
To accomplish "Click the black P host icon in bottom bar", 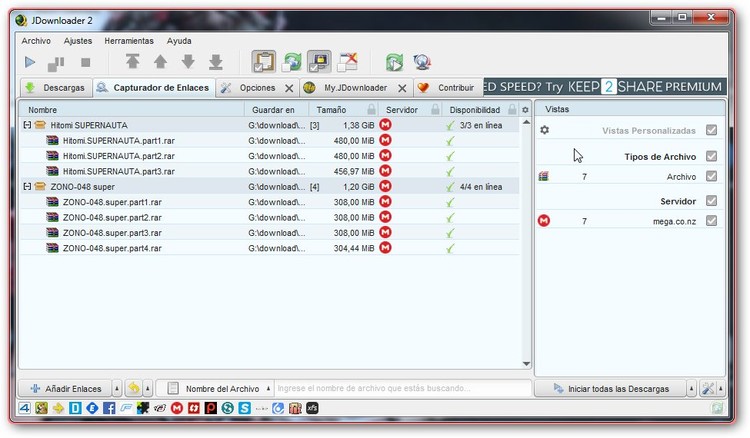I will (x=210, y=408).
